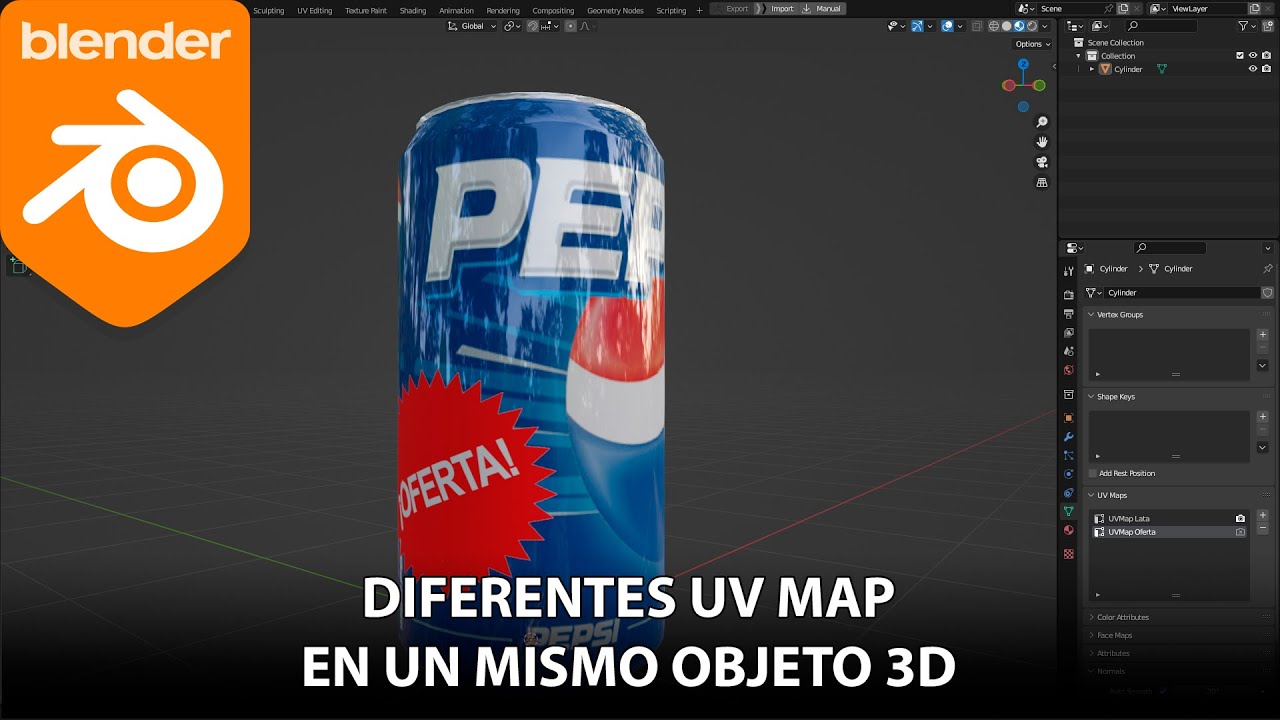
Task: Hide the Cylinder object via eye icon
Action: click(1253, 69)
